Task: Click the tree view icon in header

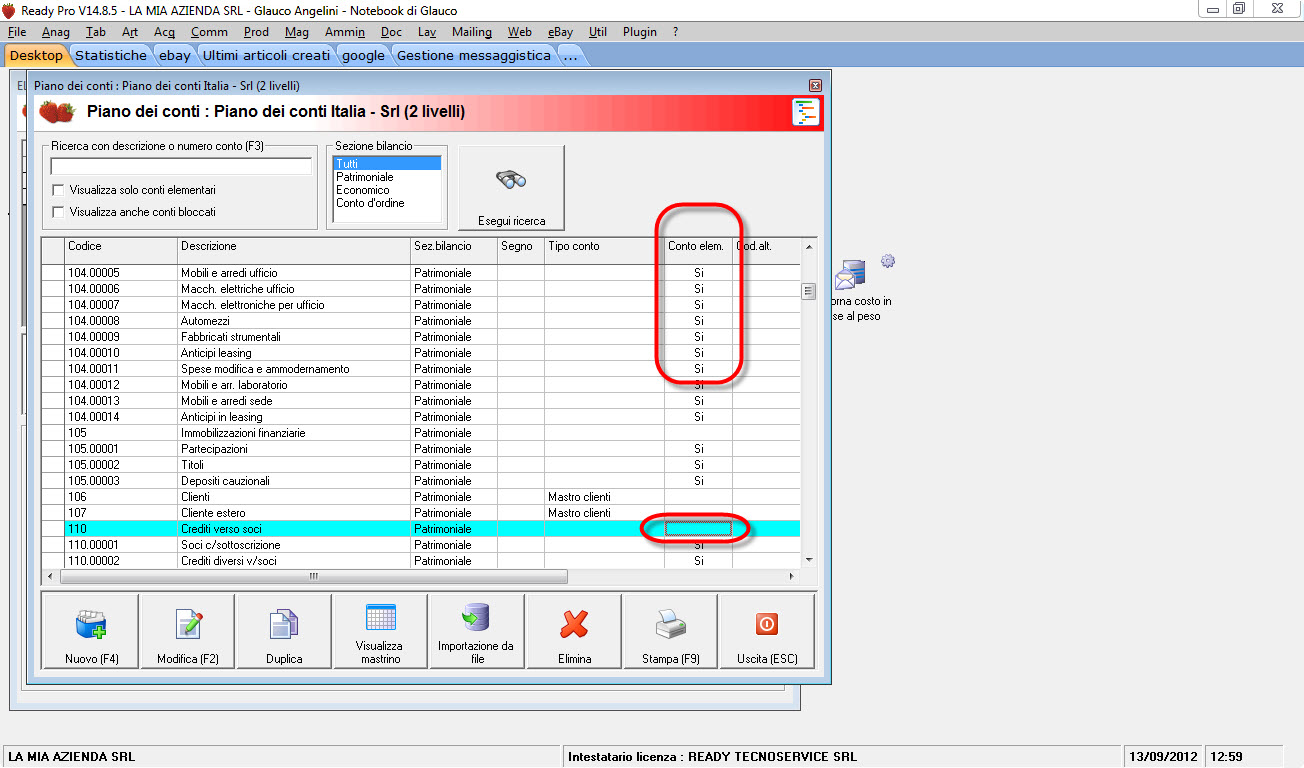Action: coord(805,112)
